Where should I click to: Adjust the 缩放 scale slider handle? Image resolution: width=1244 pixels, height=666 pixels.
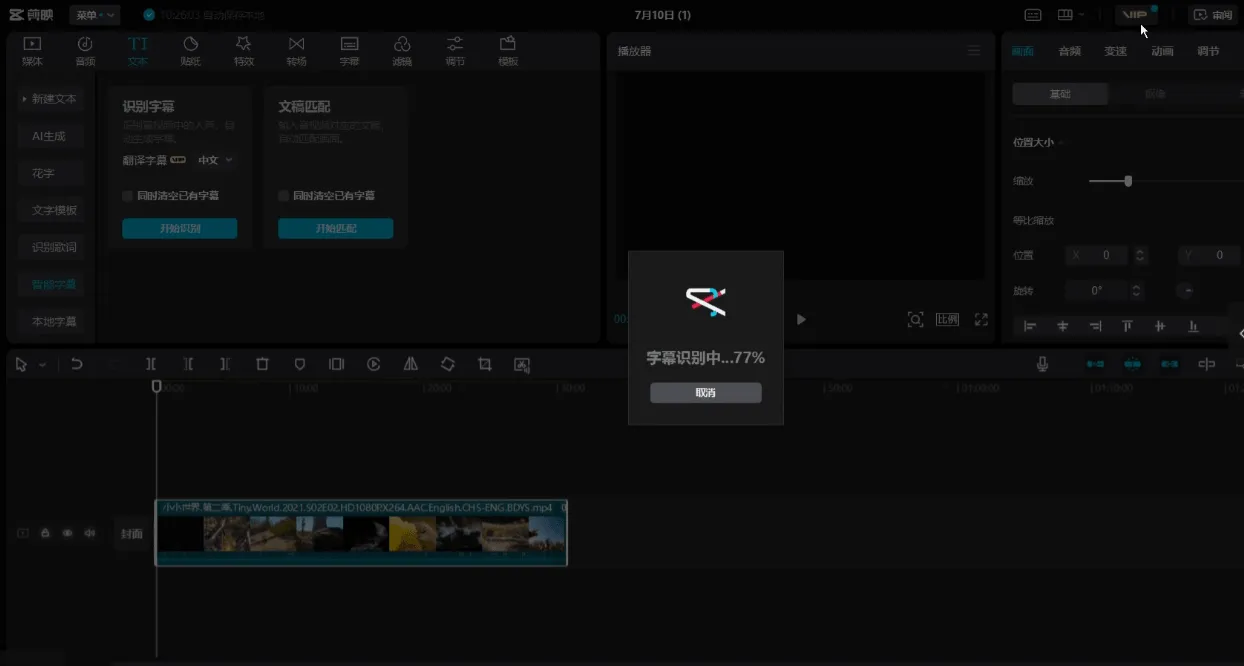click(1128, 181)
